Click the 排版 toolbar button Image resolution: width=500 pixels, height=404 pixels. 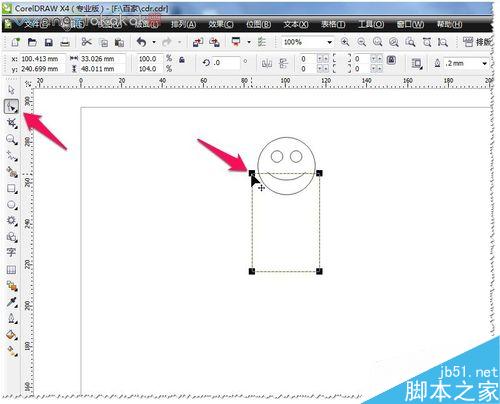[x=477, y=42]
